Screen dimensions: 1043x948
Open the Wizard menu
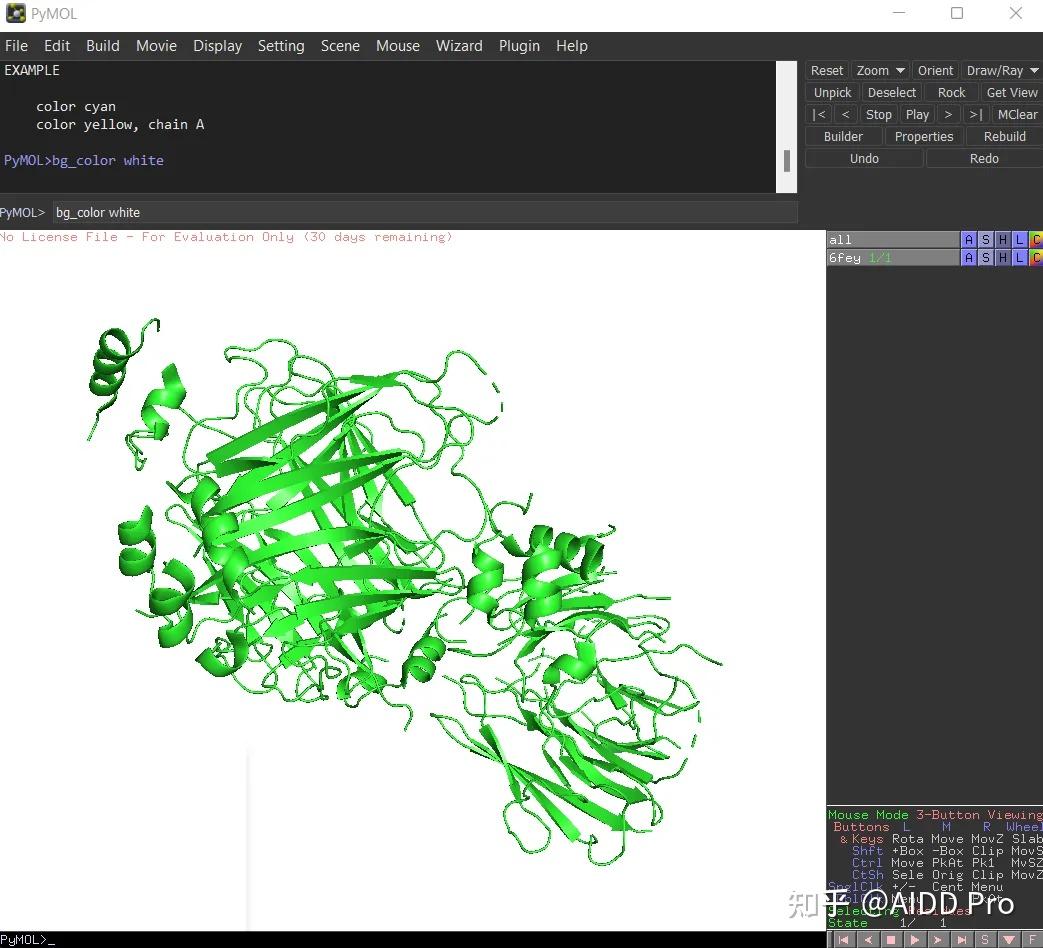tap(459, 46)
